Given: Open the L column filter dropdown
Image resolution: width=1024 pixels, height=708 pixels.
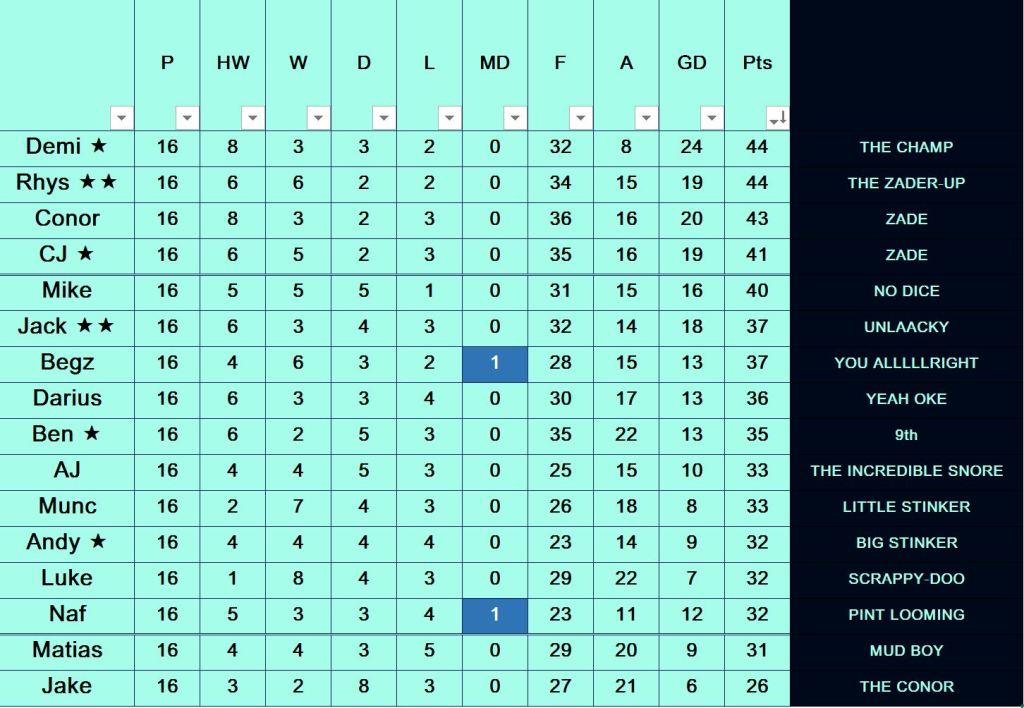Looking at the screenshot, I should pos(449,118).
